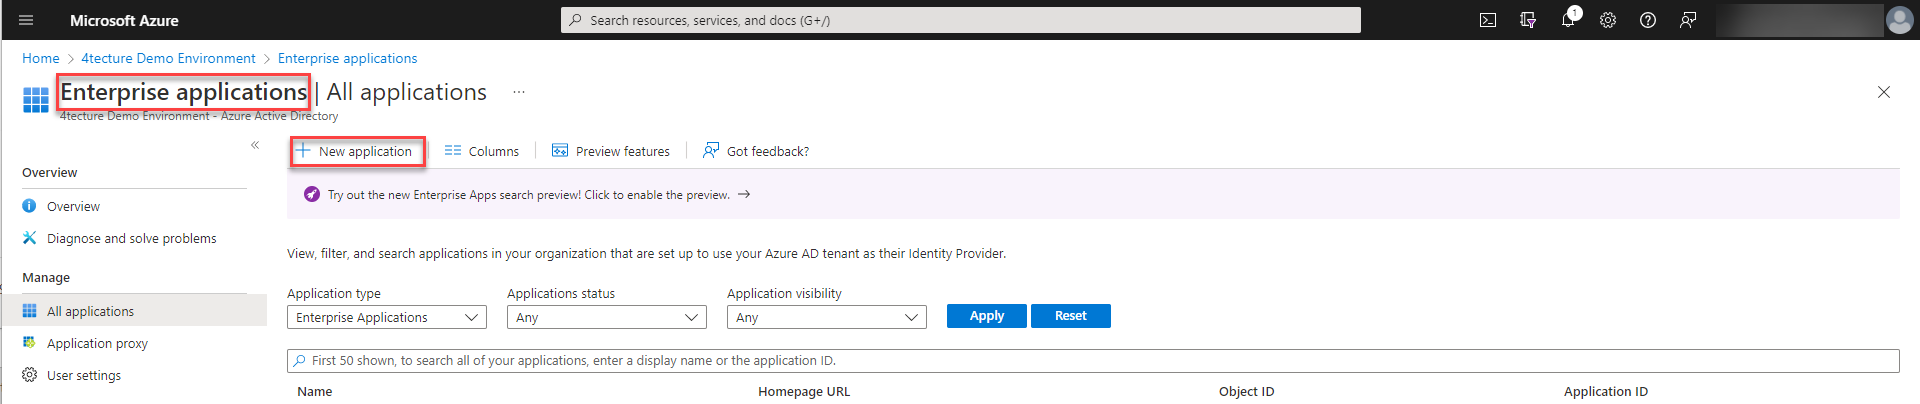
Task: Open Enterprise applications breadcrumb link
Action: (x=347, y=58)
